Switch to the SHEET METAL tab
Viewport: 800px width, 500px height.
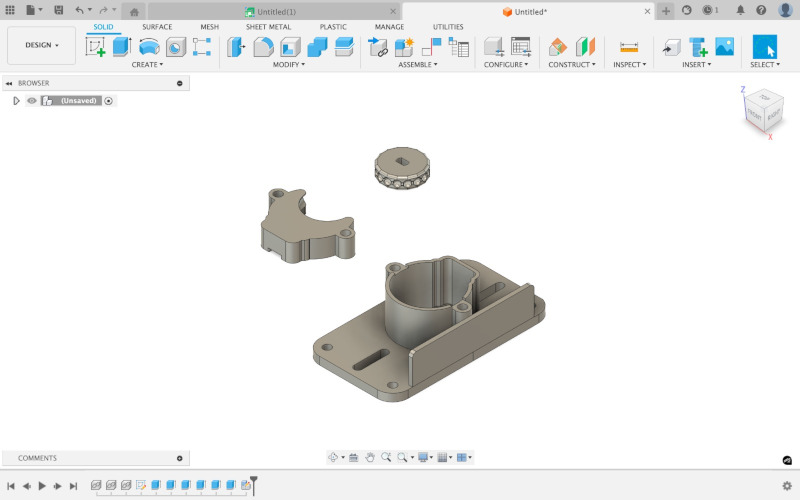pyautogui.click(x=268, y=27)
